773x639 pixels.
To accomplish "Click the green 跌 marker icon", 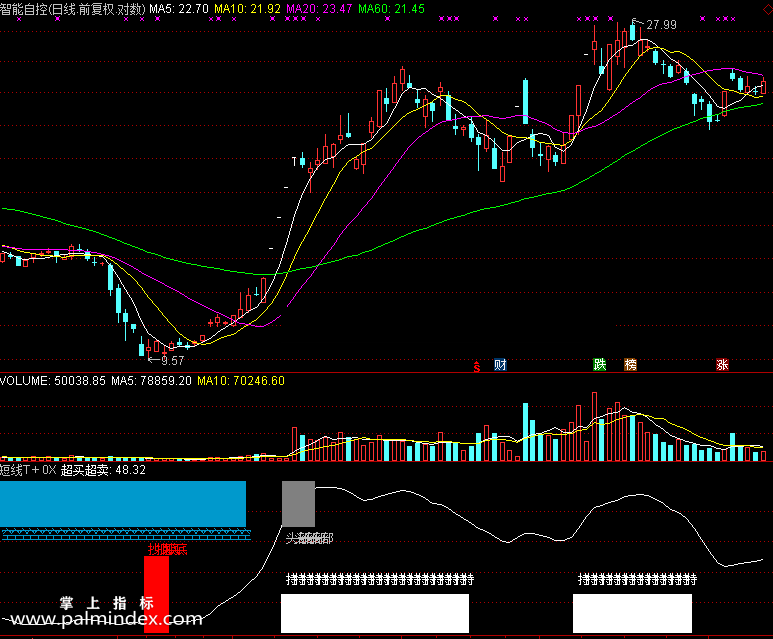I will pyautogui.click(x=599, y=365).
